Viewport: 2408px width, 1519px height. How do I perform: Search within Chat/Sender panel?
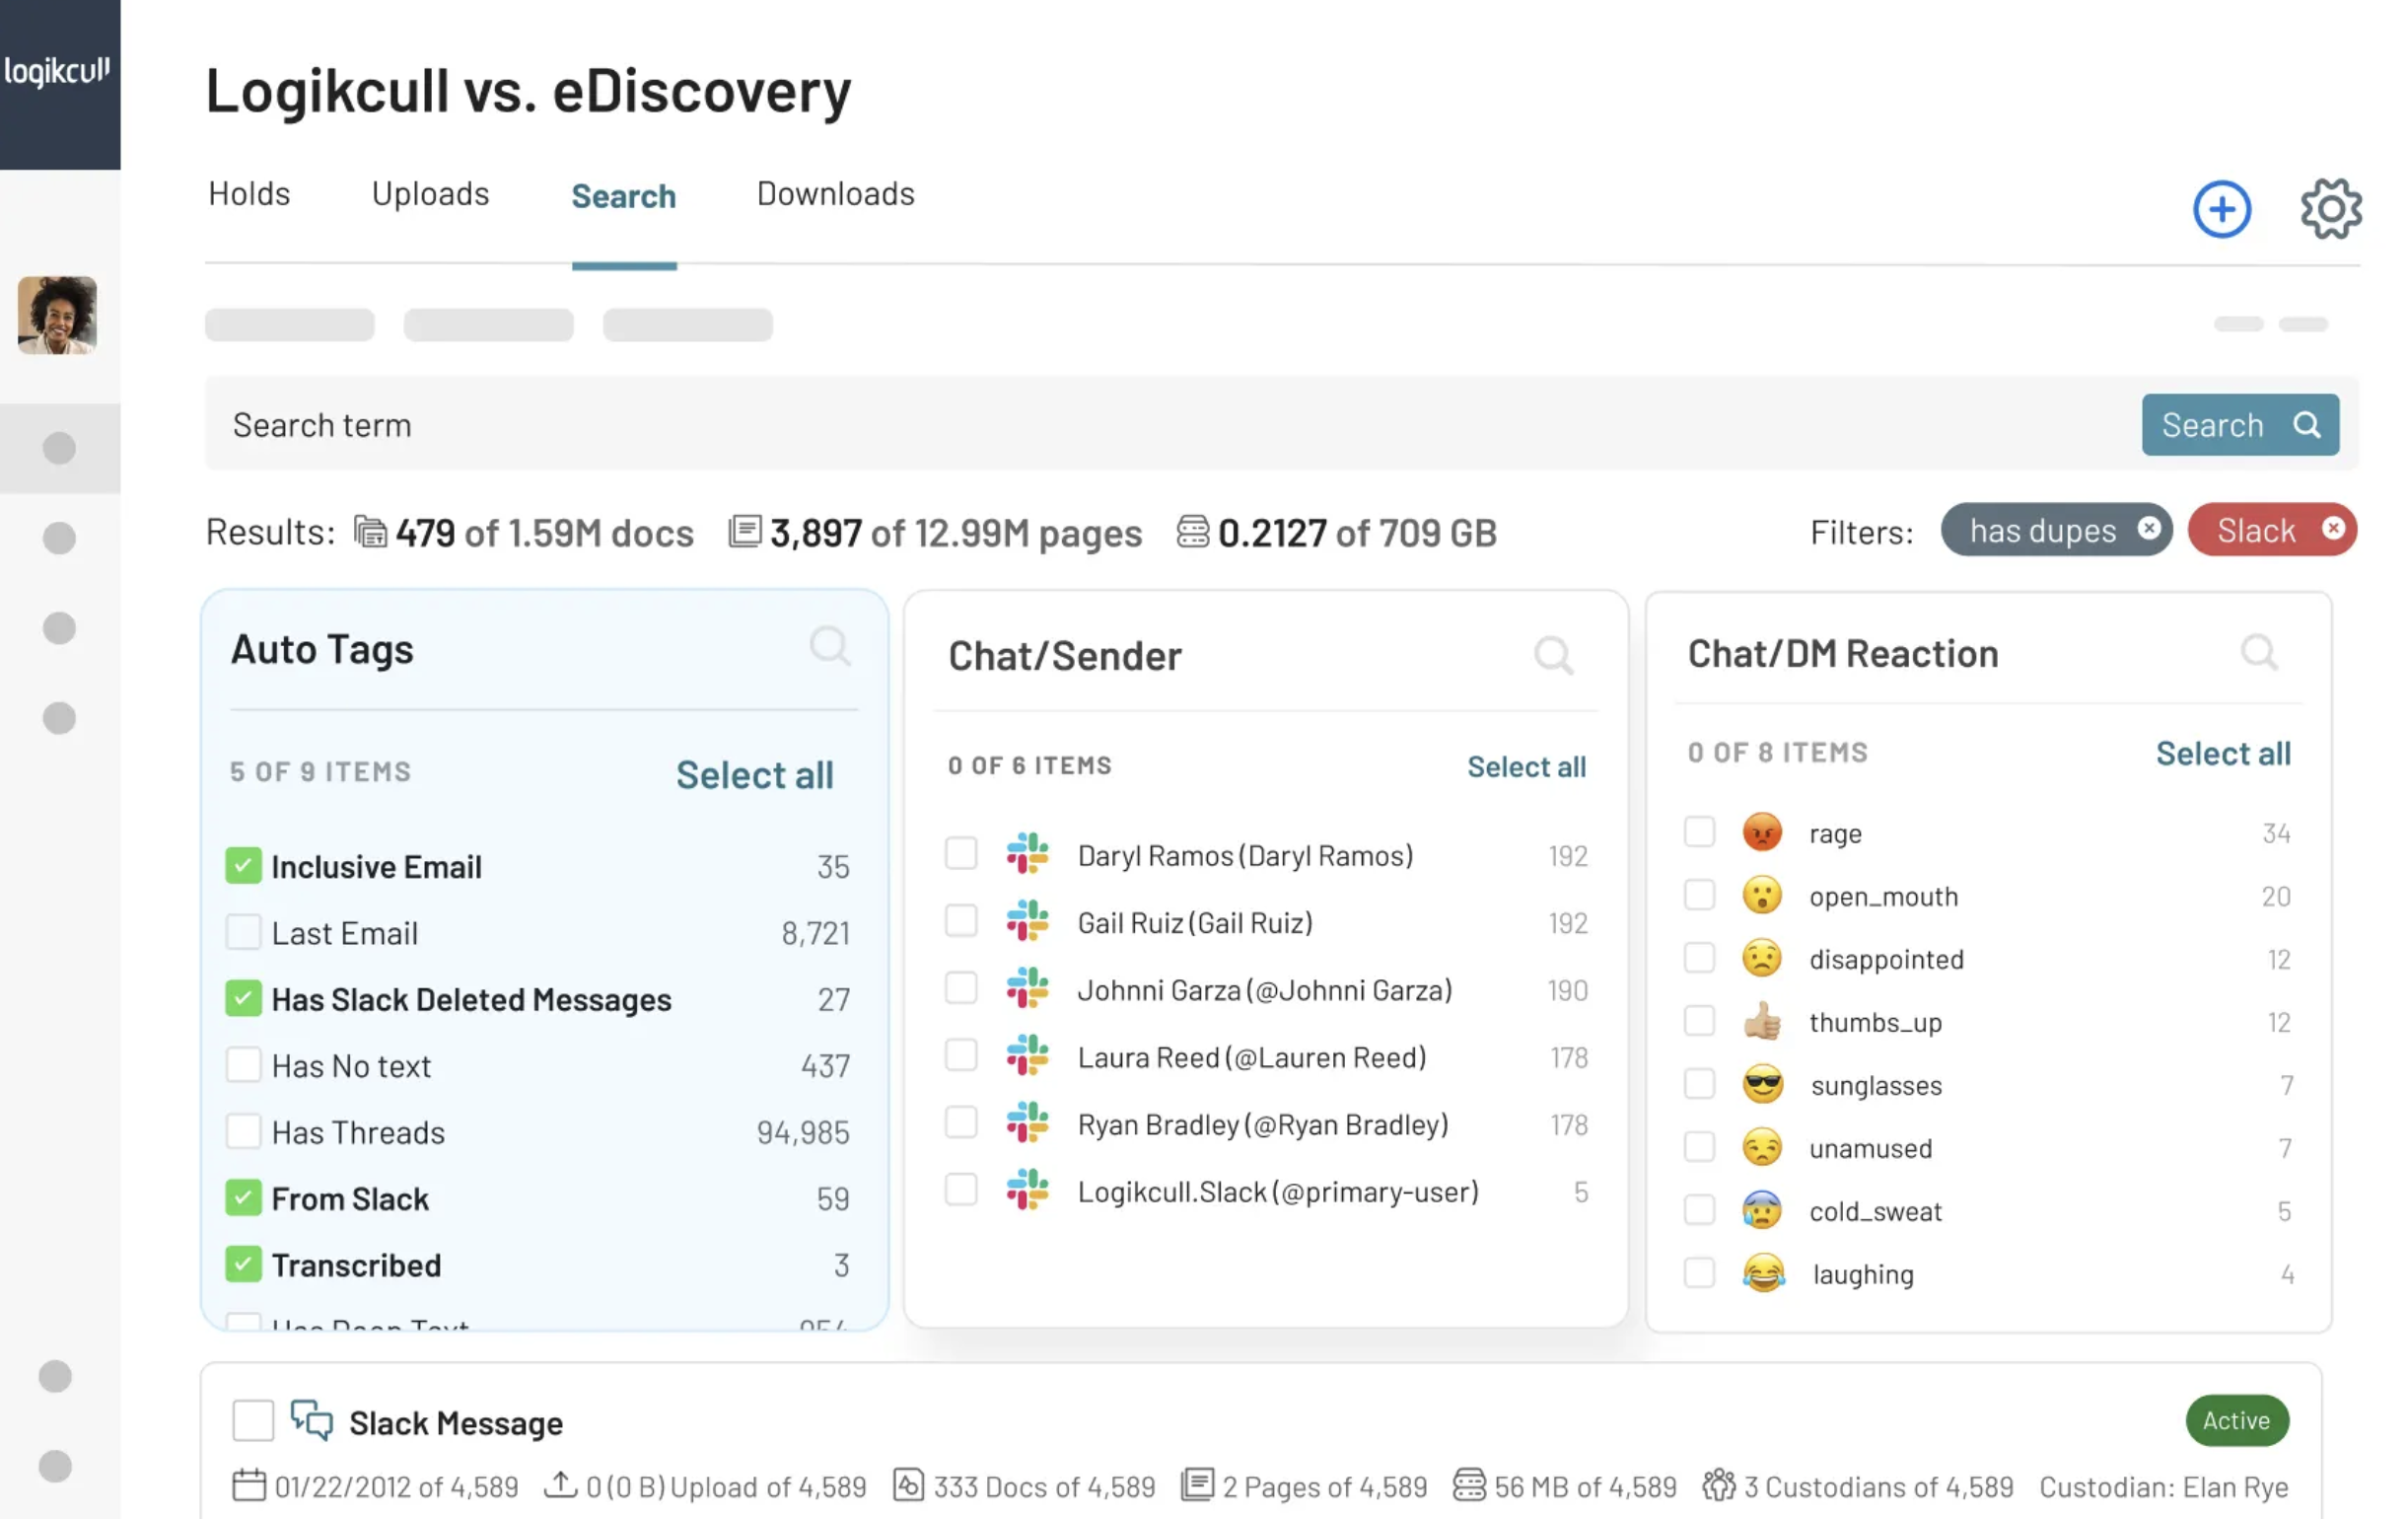pyautogui.click(x=1553, y=655)
